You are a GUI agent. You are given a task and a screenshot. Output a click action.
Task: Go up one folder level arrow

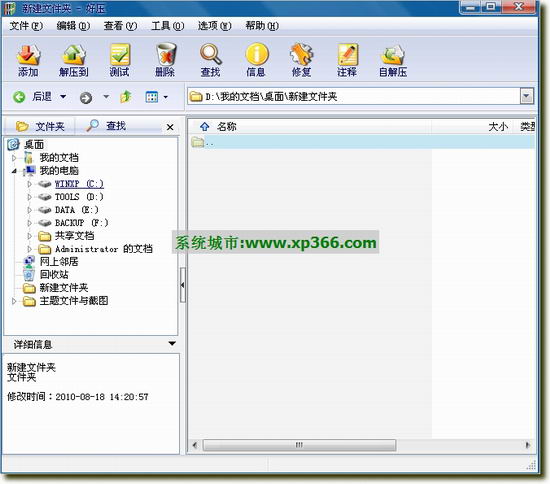pyautogui.click(x=126, y=96)
